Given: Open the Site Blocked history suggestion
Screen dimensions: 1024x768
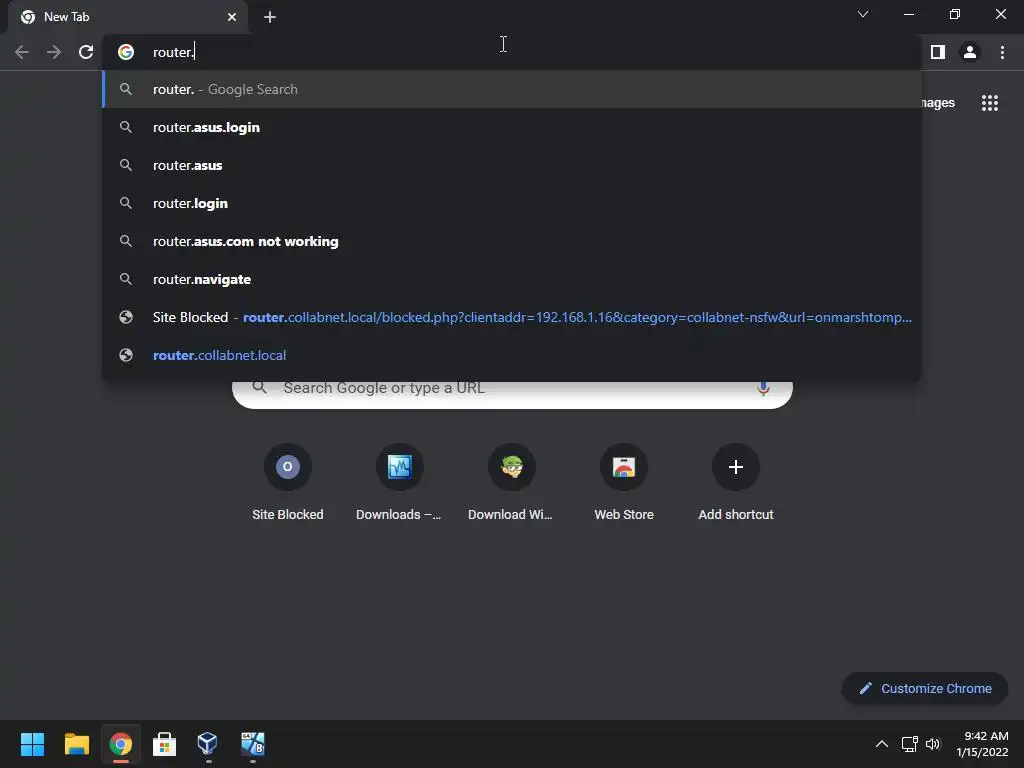Looking at the screenshot, I should 512,317.
